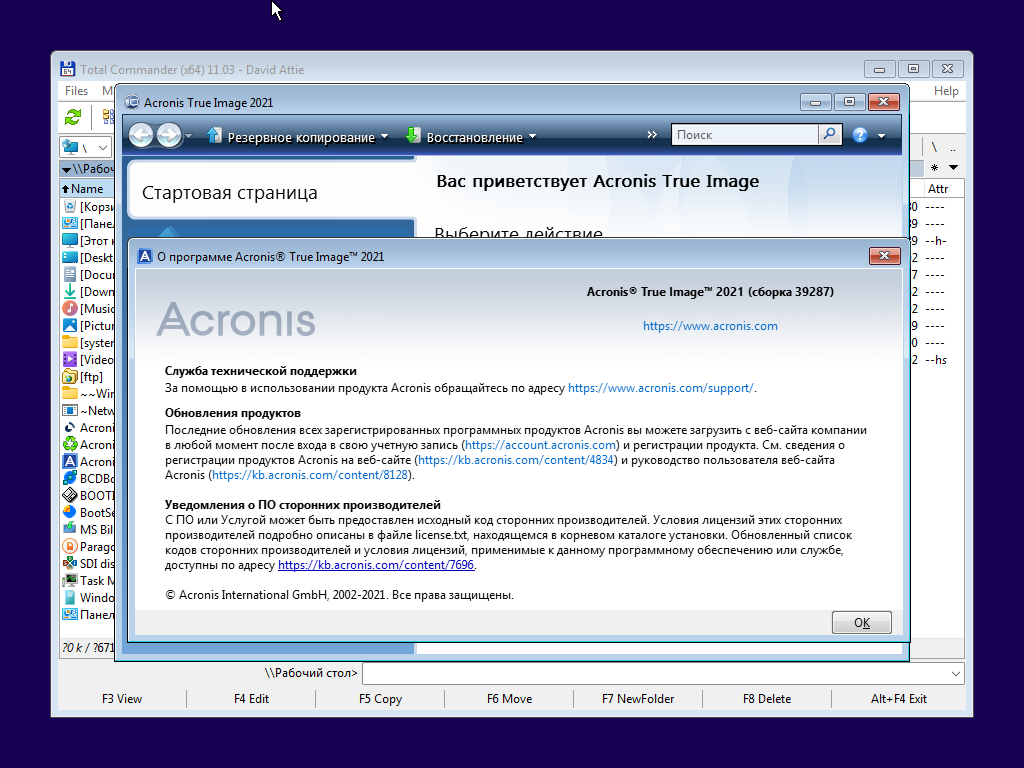Screen dimensions: 1024x768
Task: Select the [Video] folder icon
Action: point(70,360)
